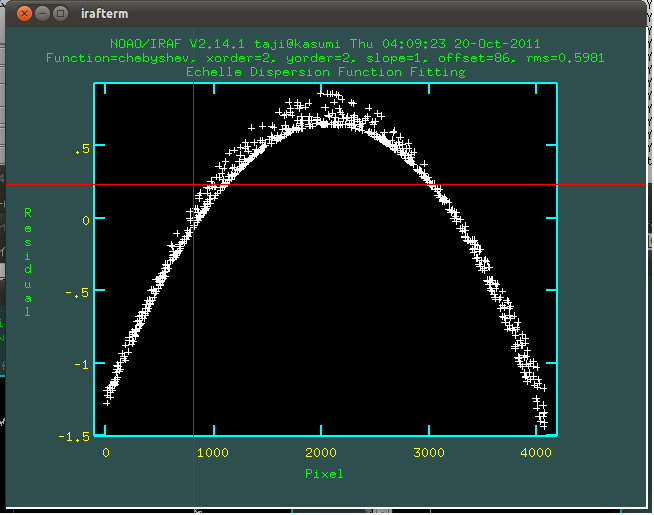This screenshot has width=654, height=515.
Task: Click the 3000 tick label on x-axis
Action: pos(429,452)
